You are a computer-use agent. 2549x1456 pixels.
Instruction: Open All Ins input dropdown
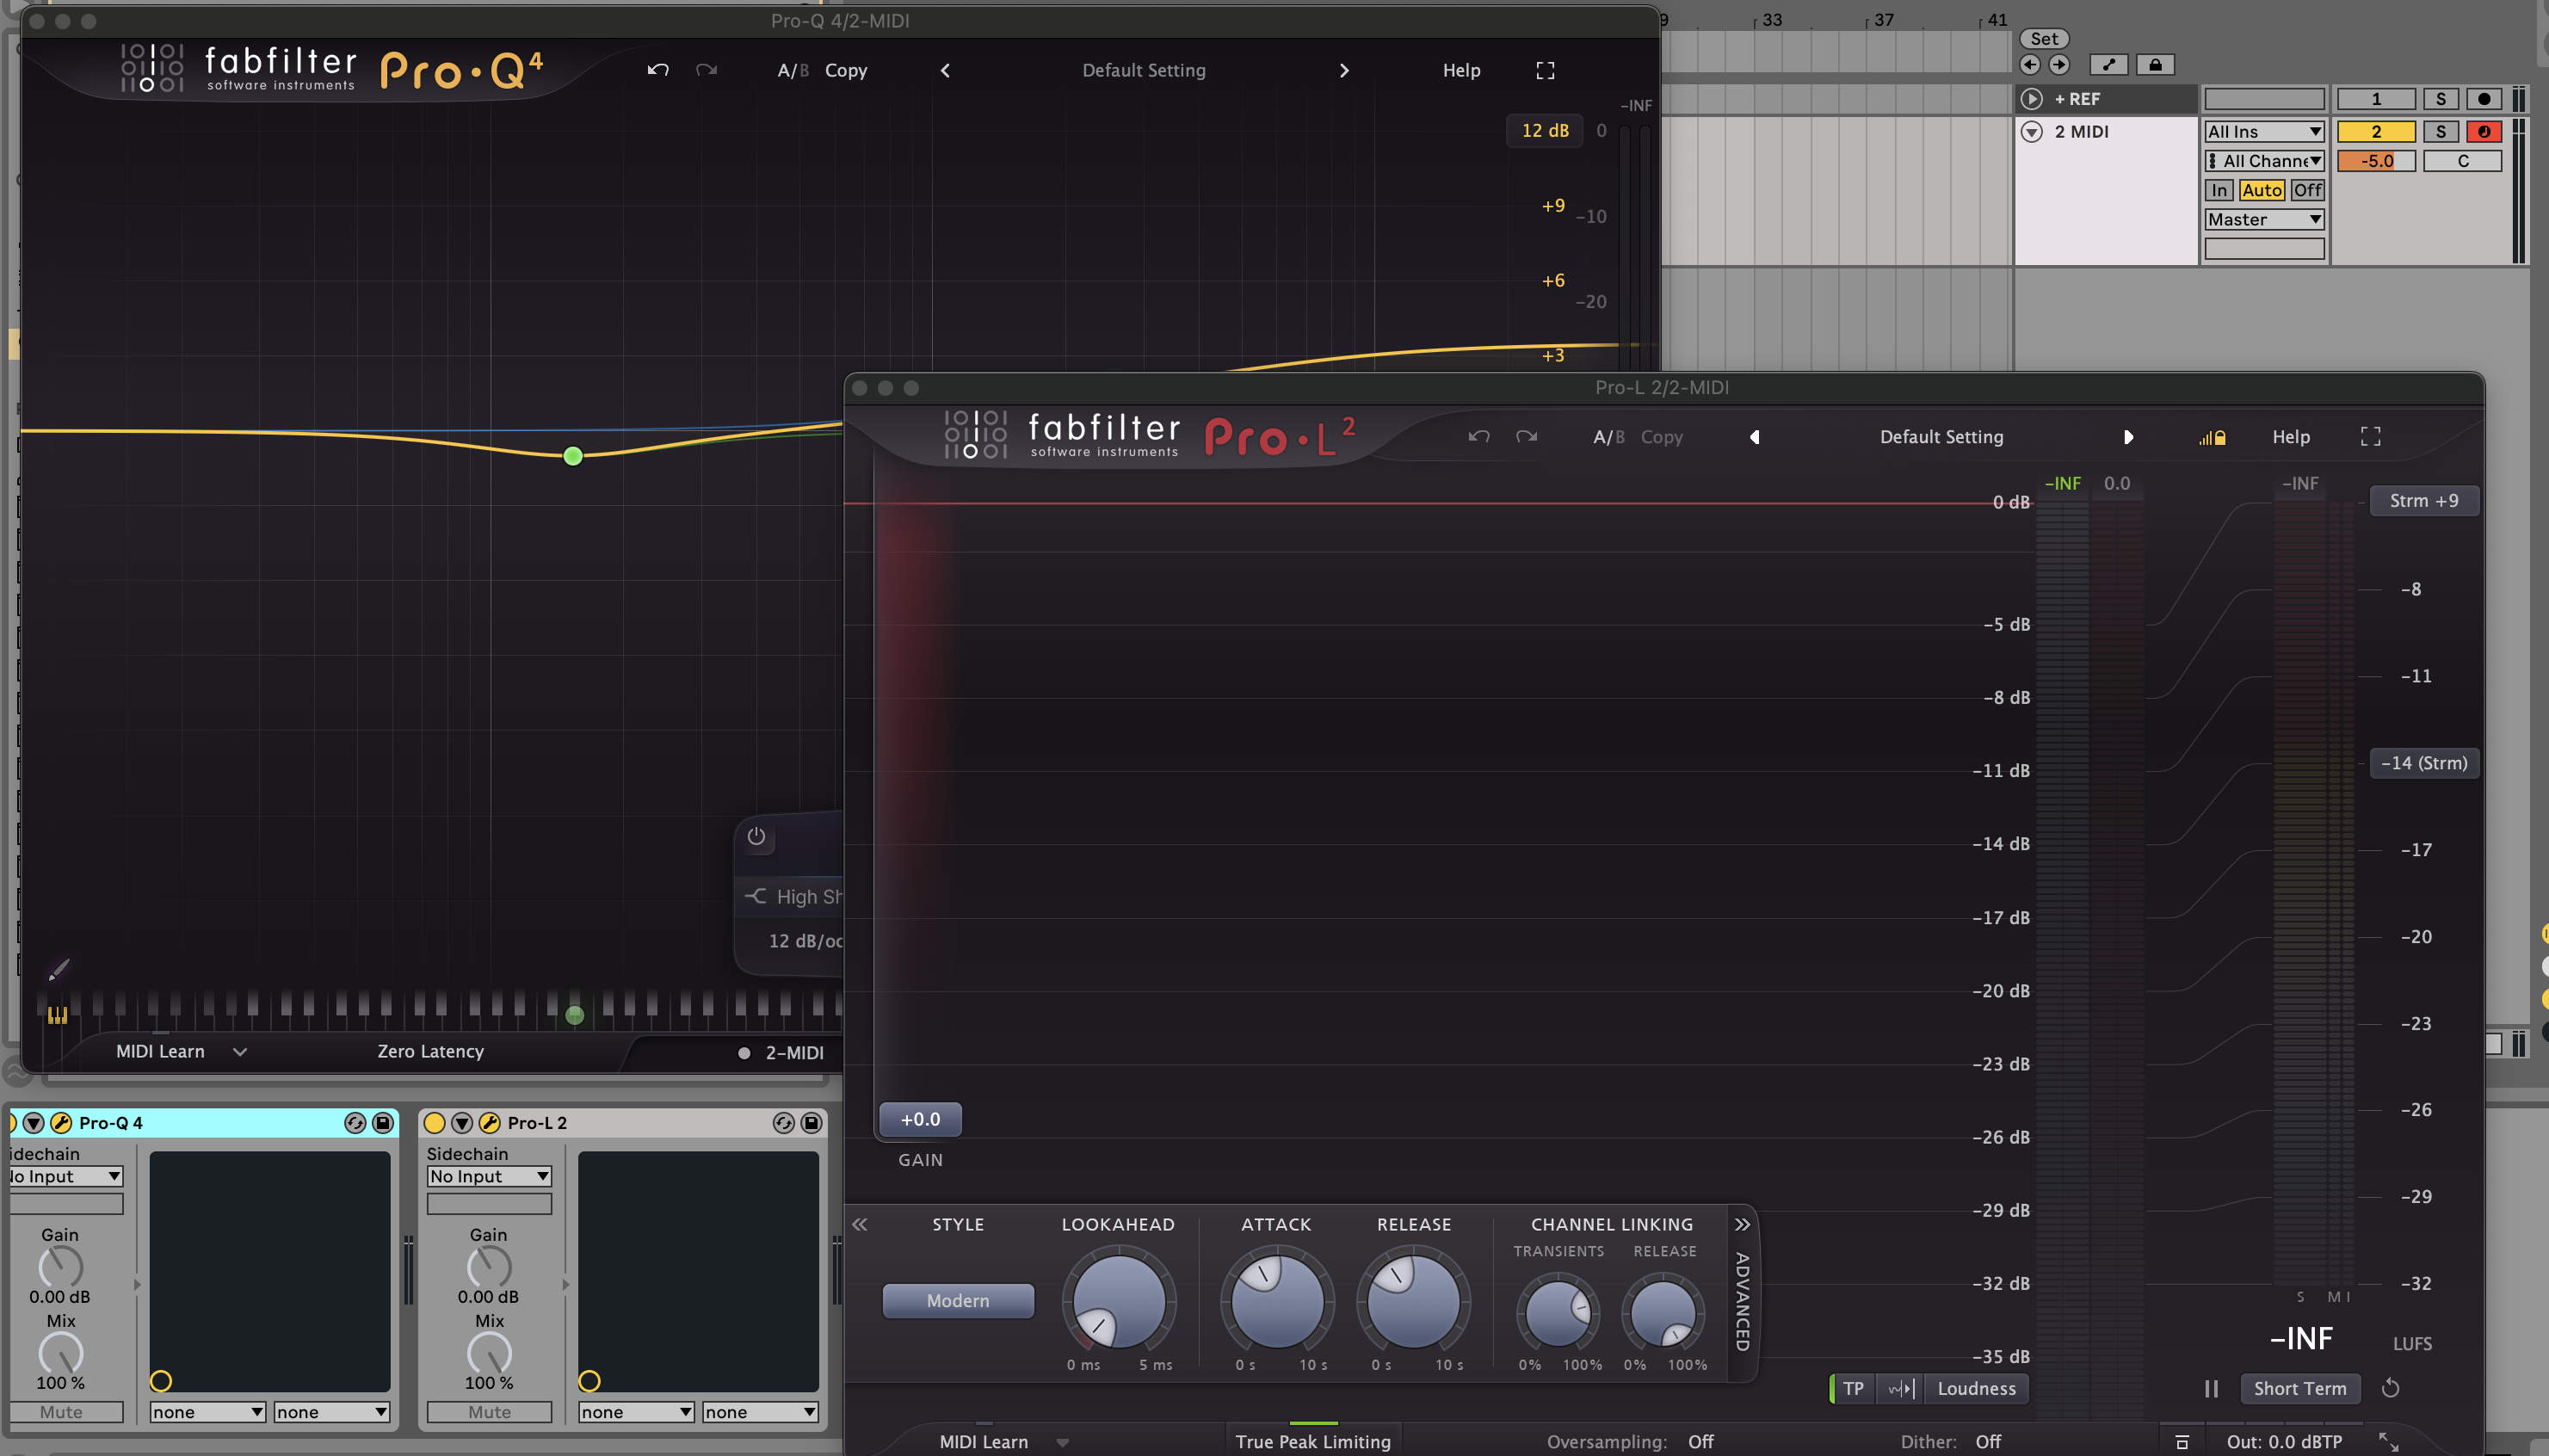[2264, 131]
